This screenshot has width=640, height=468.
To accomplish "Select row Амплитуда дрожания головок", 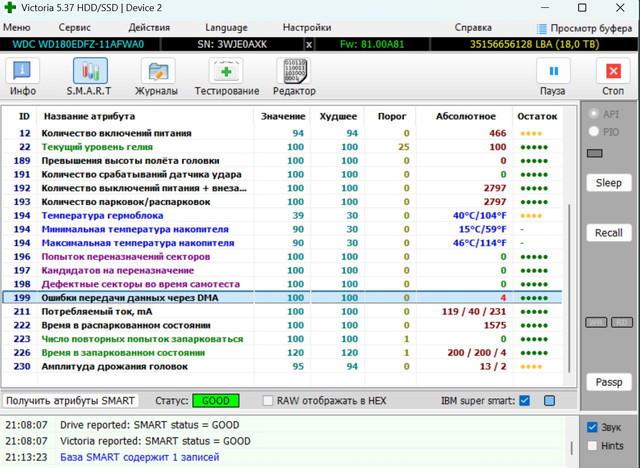I will 282,366.
